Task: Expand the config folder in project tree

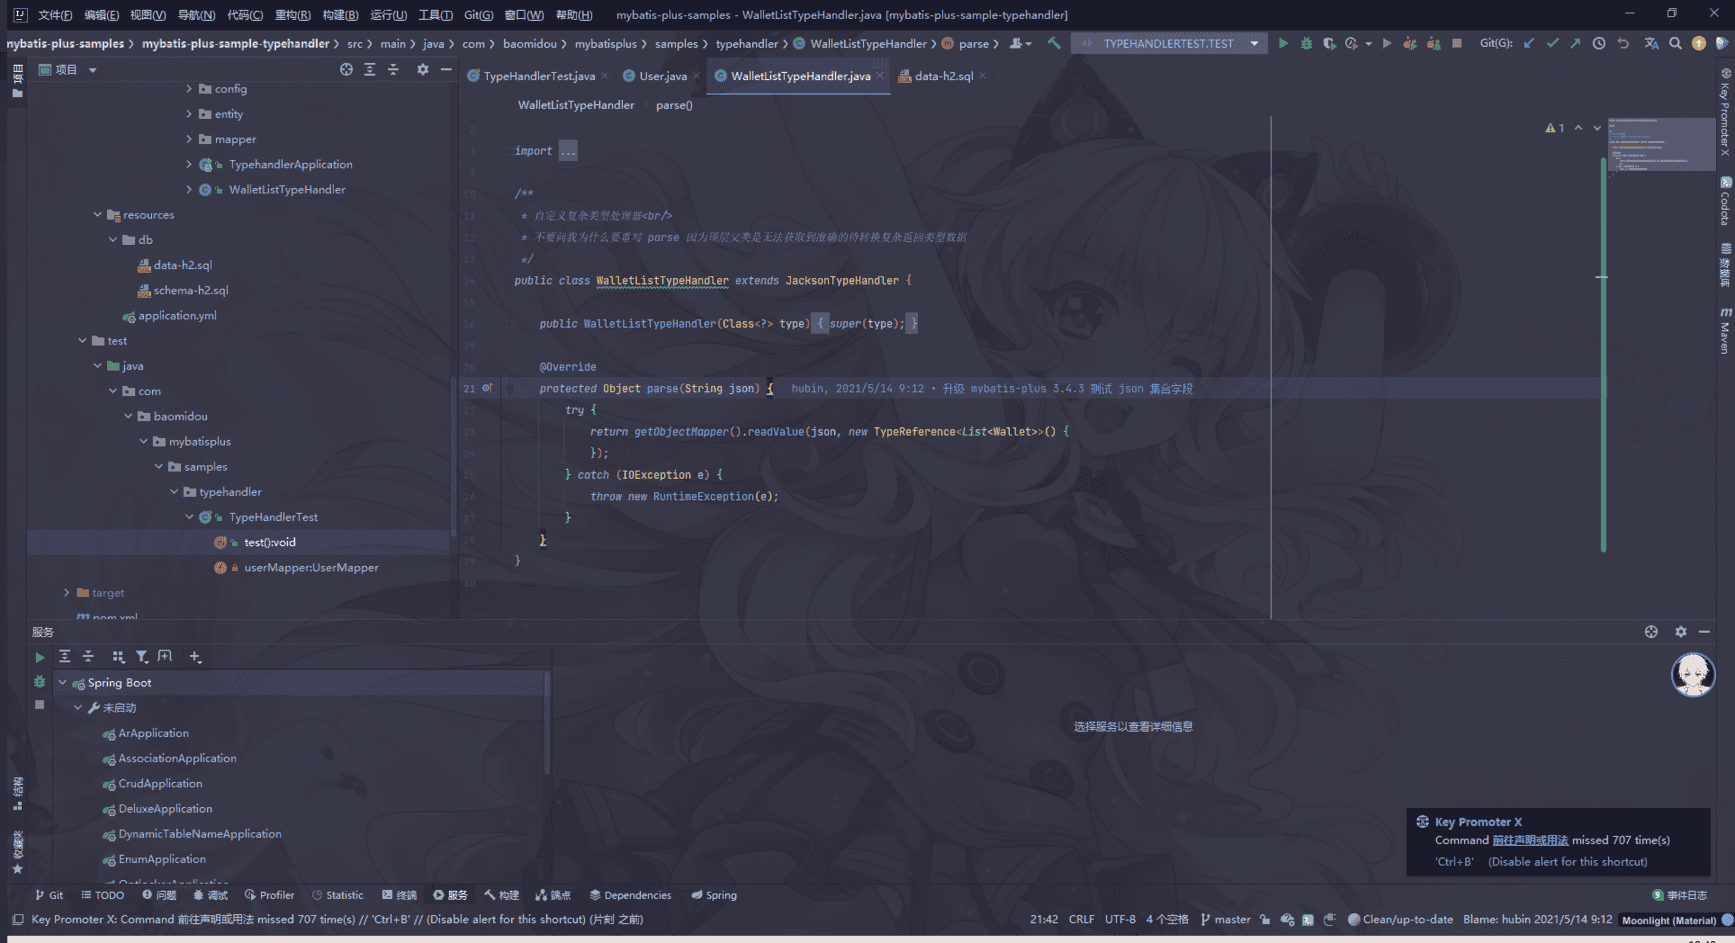Action: (x=189, y=89)
